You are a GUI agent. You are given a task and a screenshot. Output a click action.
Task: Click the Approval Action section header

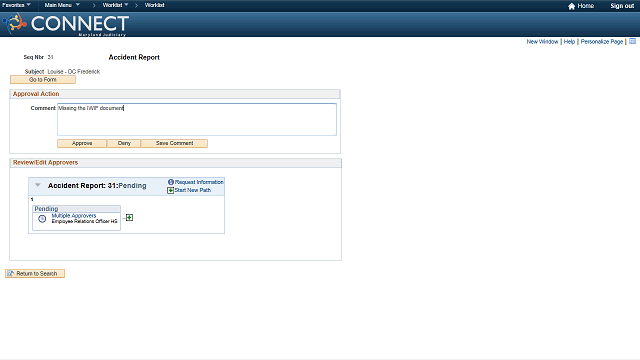pyautogui.click(x=175, y=94)
